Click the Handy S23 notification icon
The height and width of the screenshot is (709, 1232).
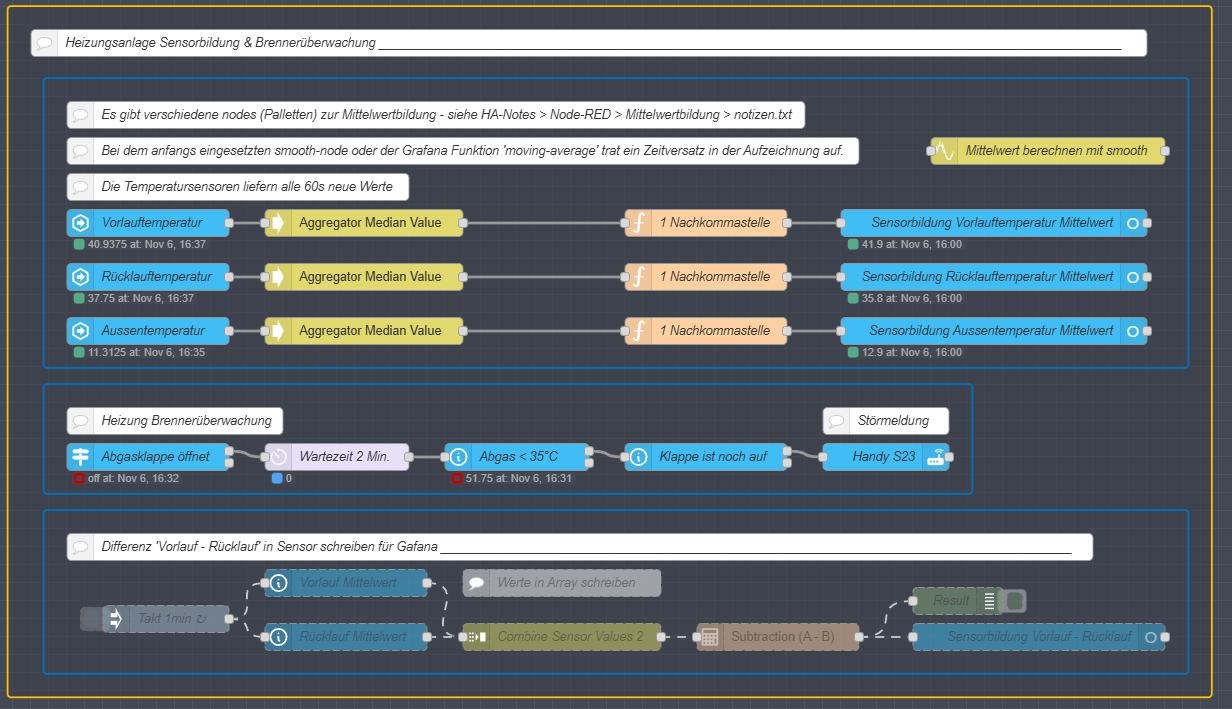click(934, 457)
